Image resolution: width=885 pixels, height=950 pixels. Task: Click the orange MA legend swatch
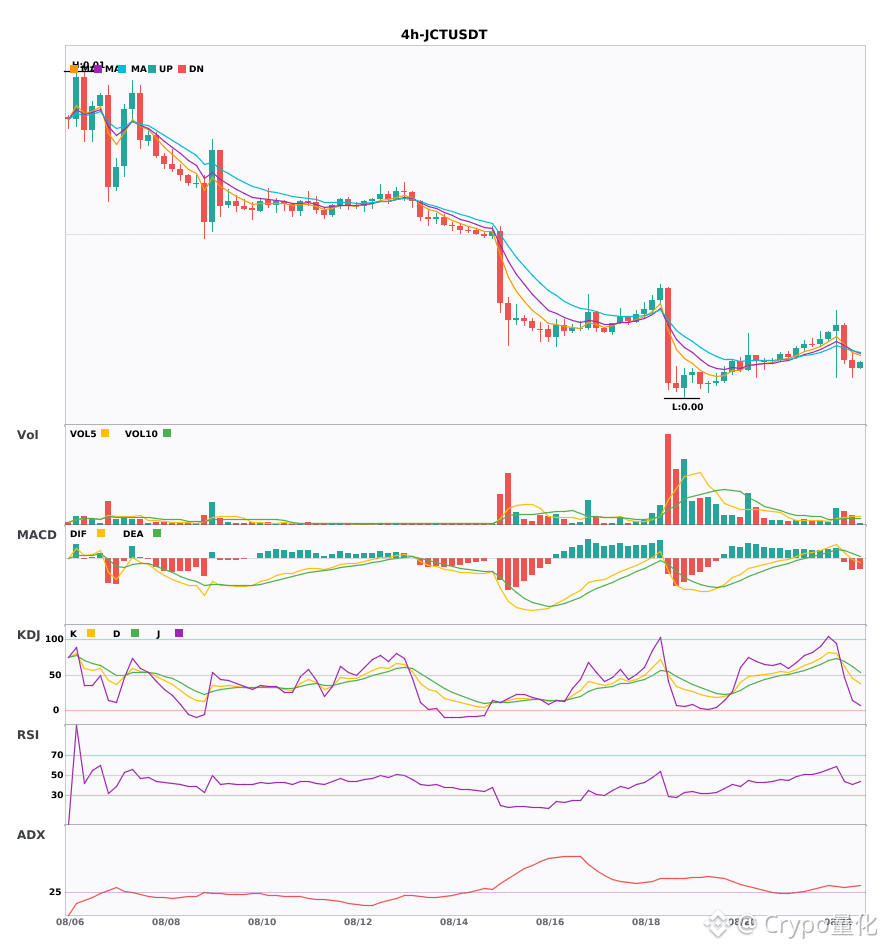point(73,69)
